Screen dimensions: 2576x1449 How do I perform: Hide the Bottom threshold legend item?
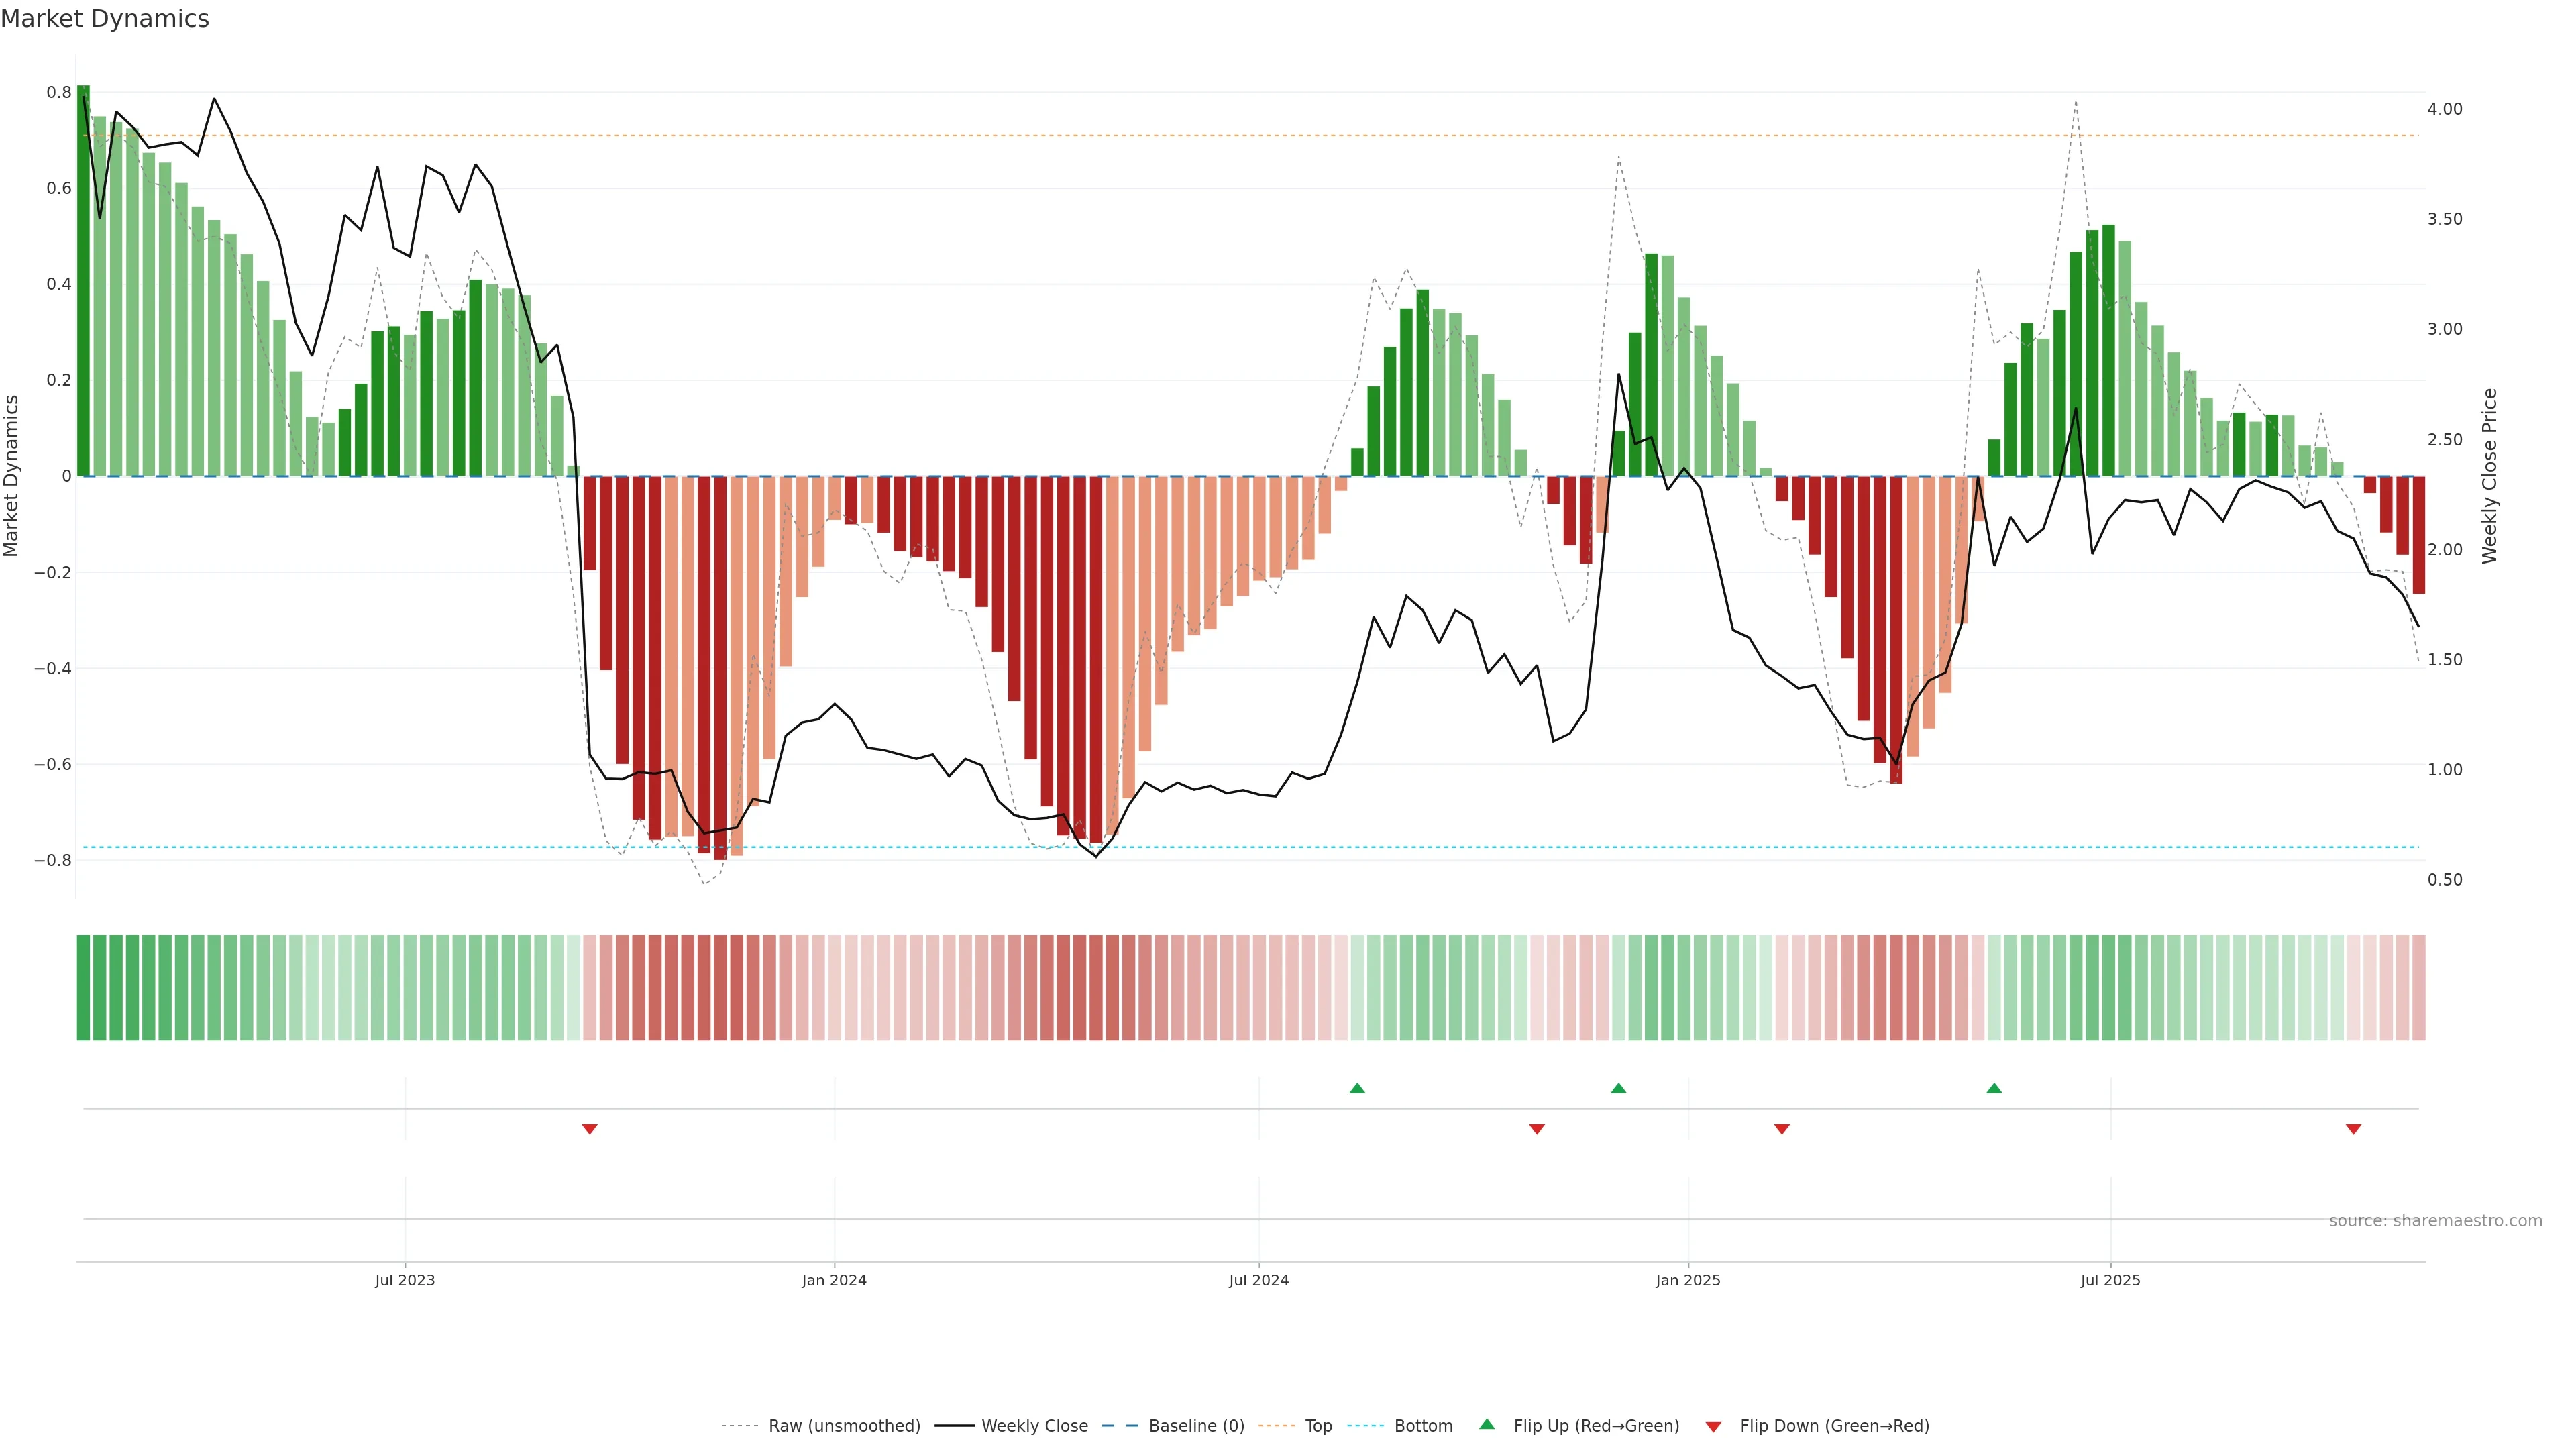click(1423, 1426)
